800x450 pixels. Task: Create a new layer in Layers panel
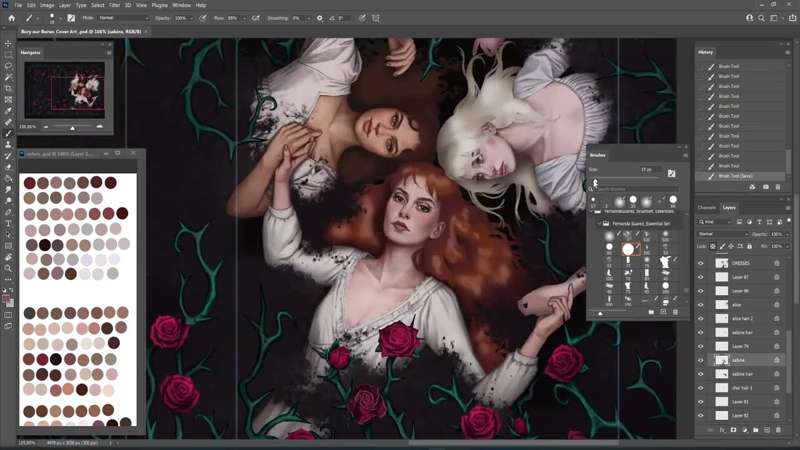(766, 430)
